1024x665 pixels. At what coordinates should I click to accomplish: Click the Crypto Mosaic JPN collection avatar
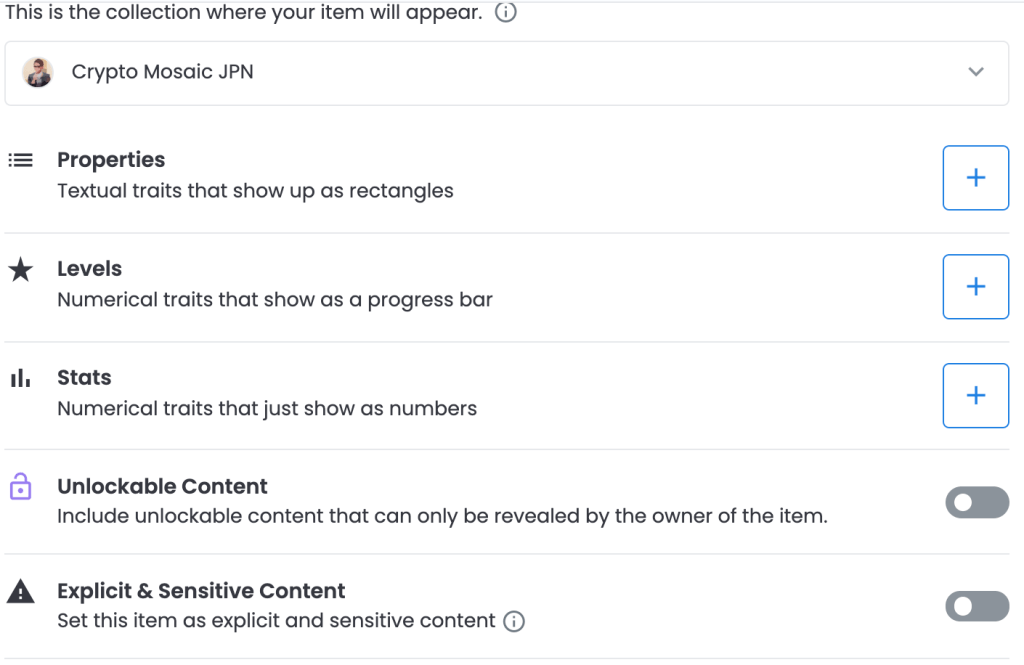click(x=38, y=72)
